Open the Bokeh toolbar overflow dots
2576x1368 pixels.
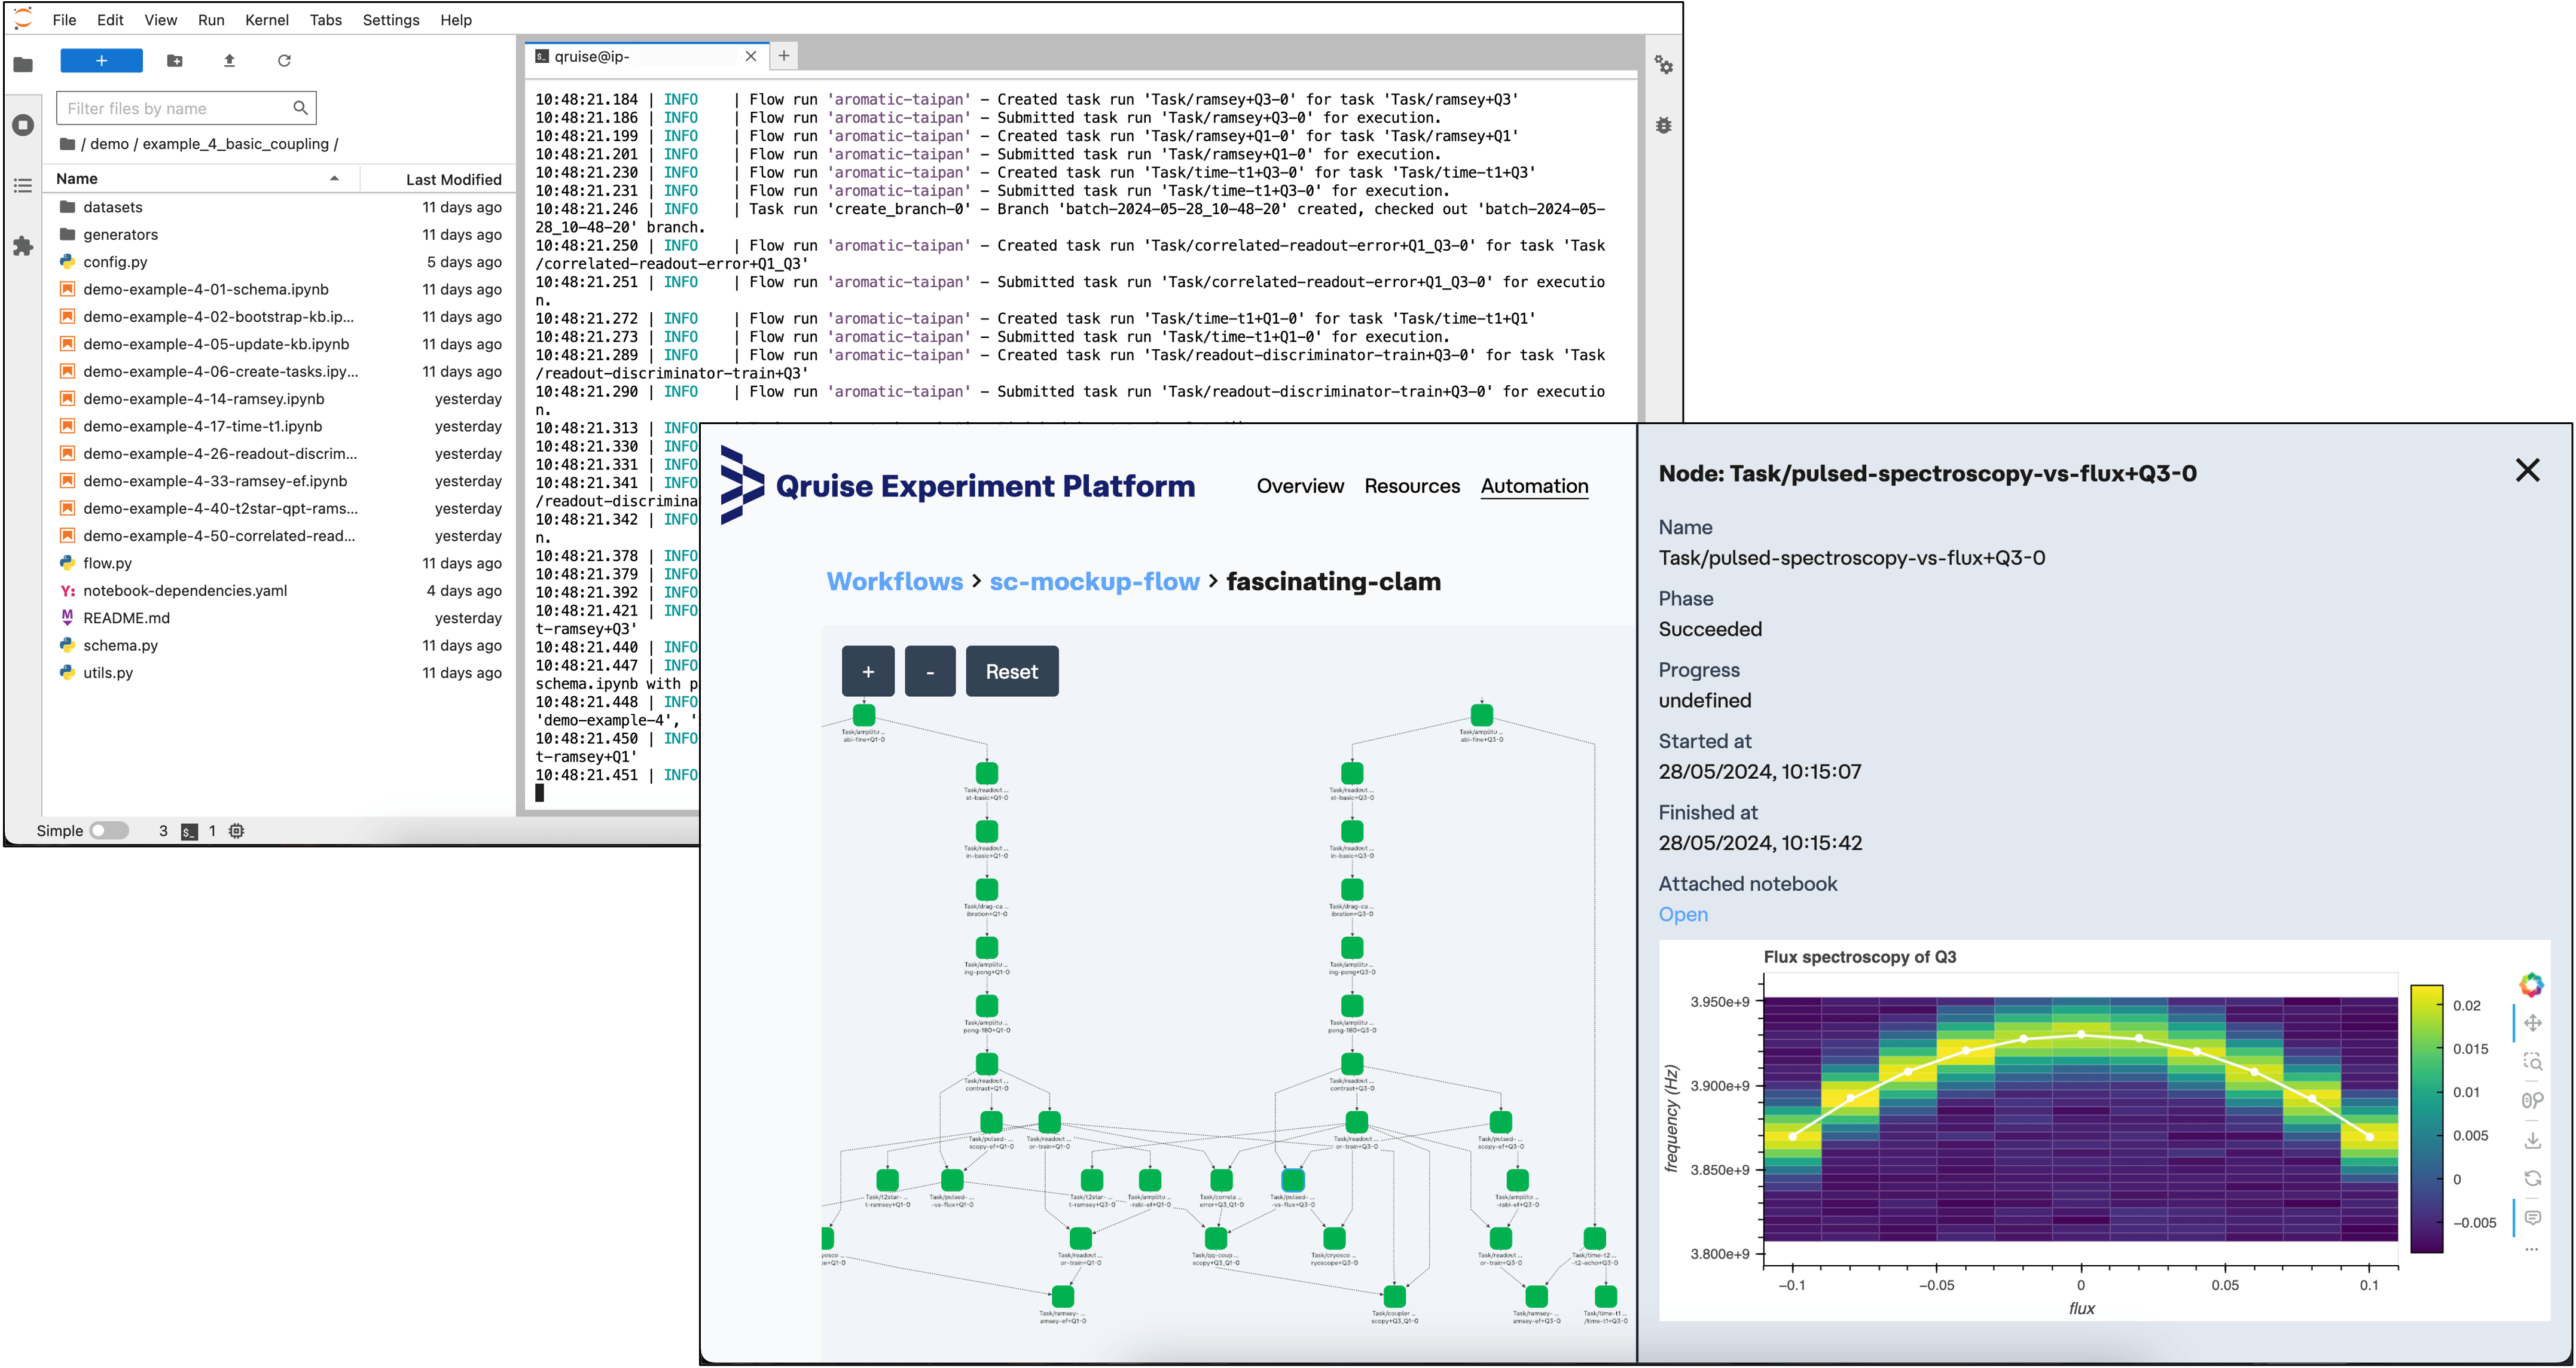(2532, 1250)
